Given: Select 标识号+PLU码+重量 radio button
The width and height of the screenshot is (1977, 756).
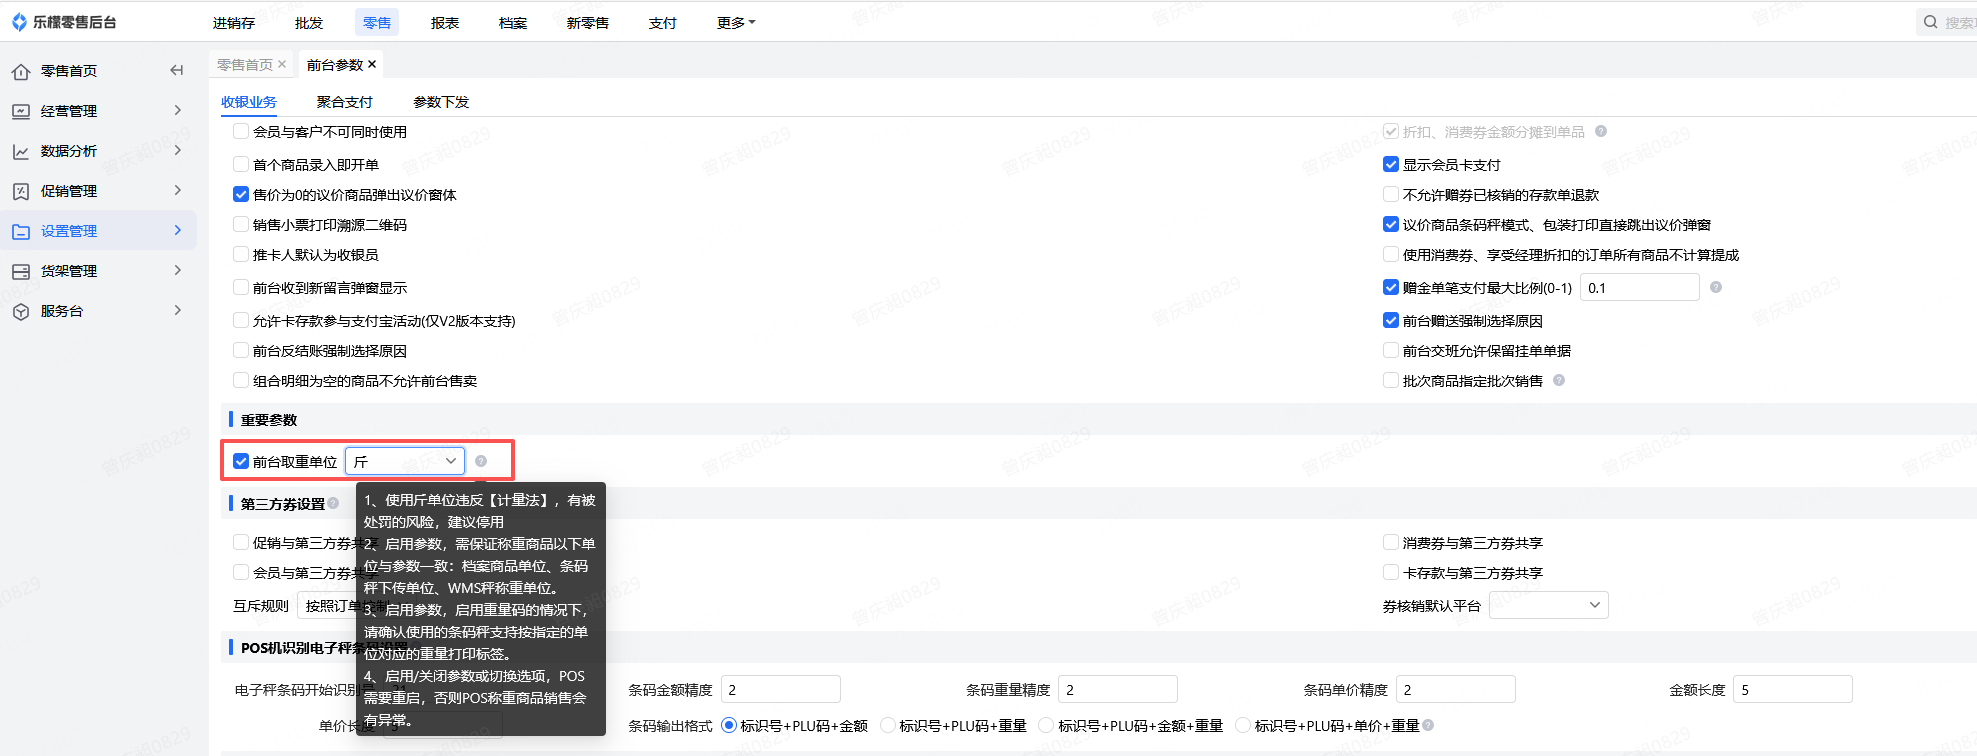Looking at the screenshot, I should coord(888,725).
